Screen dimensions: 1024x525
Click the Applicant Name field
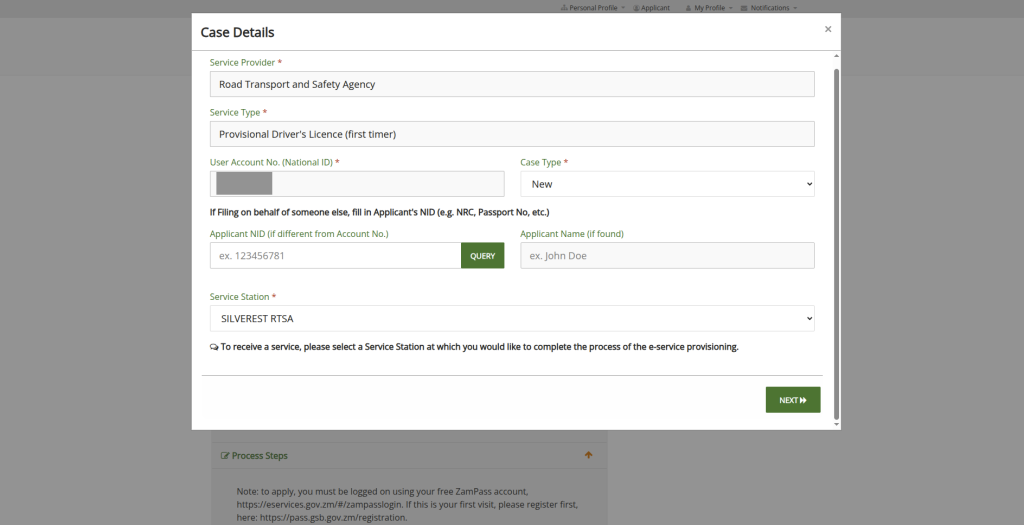(x=667, y=256)
